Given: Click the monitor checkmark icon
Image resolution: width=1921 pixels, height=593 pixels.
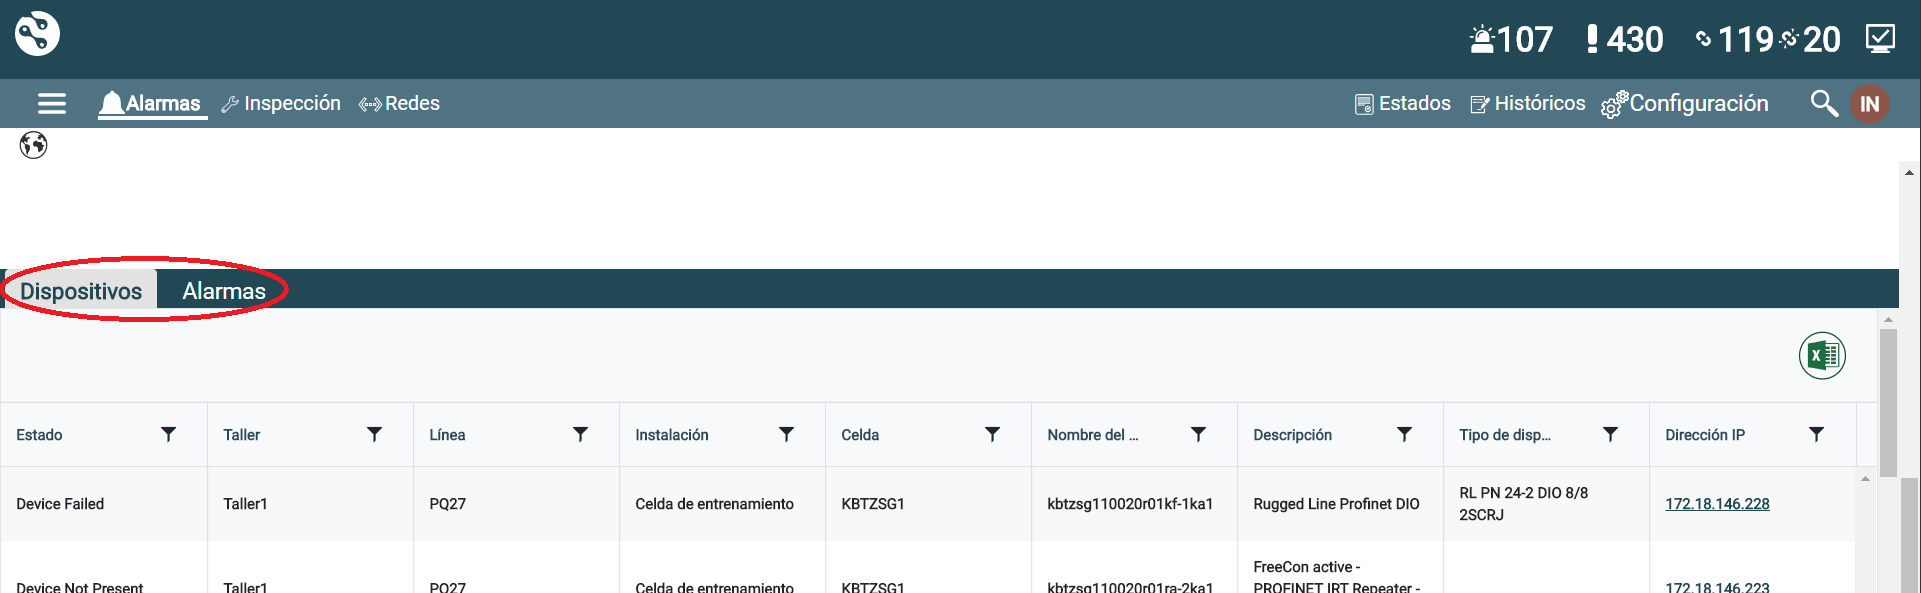Looking at the screenshot, I should click(x=1880, y=39).
